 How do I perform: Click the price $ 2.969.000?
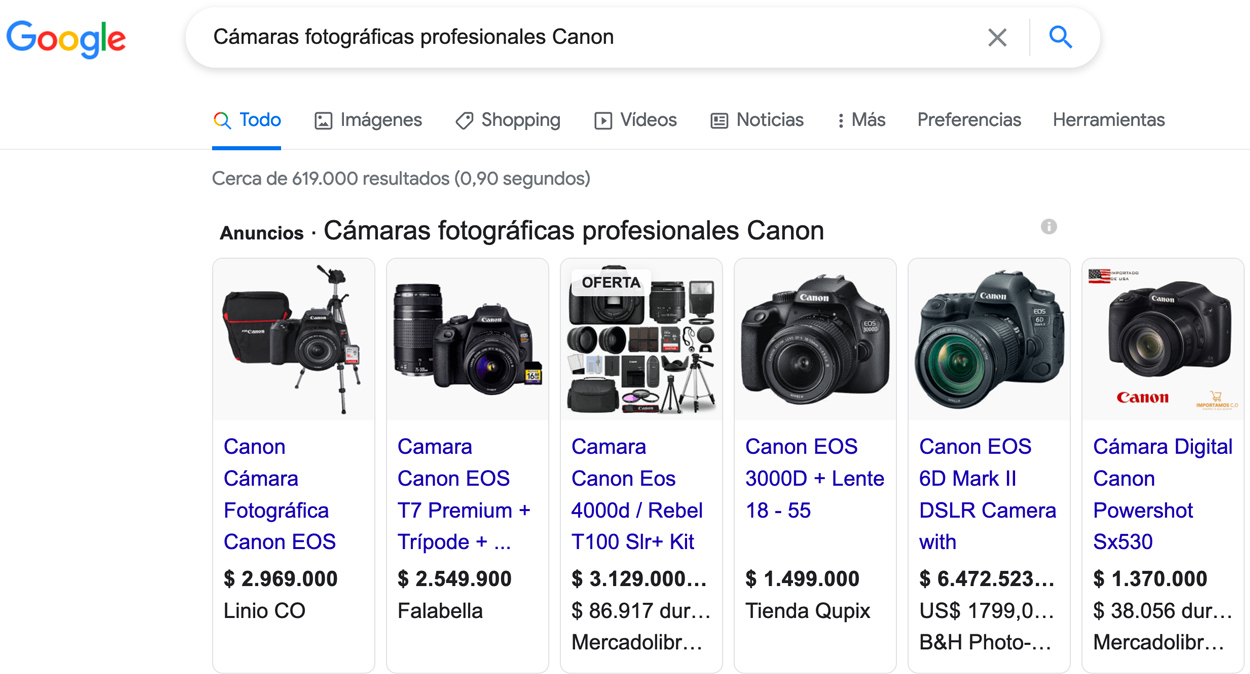click(x=280, y=579)
